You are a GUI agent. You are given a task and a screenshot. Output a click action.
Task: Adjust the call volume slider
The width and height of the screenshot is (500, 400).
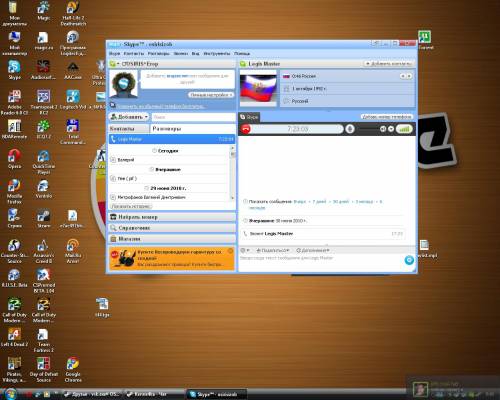(368, 129)
